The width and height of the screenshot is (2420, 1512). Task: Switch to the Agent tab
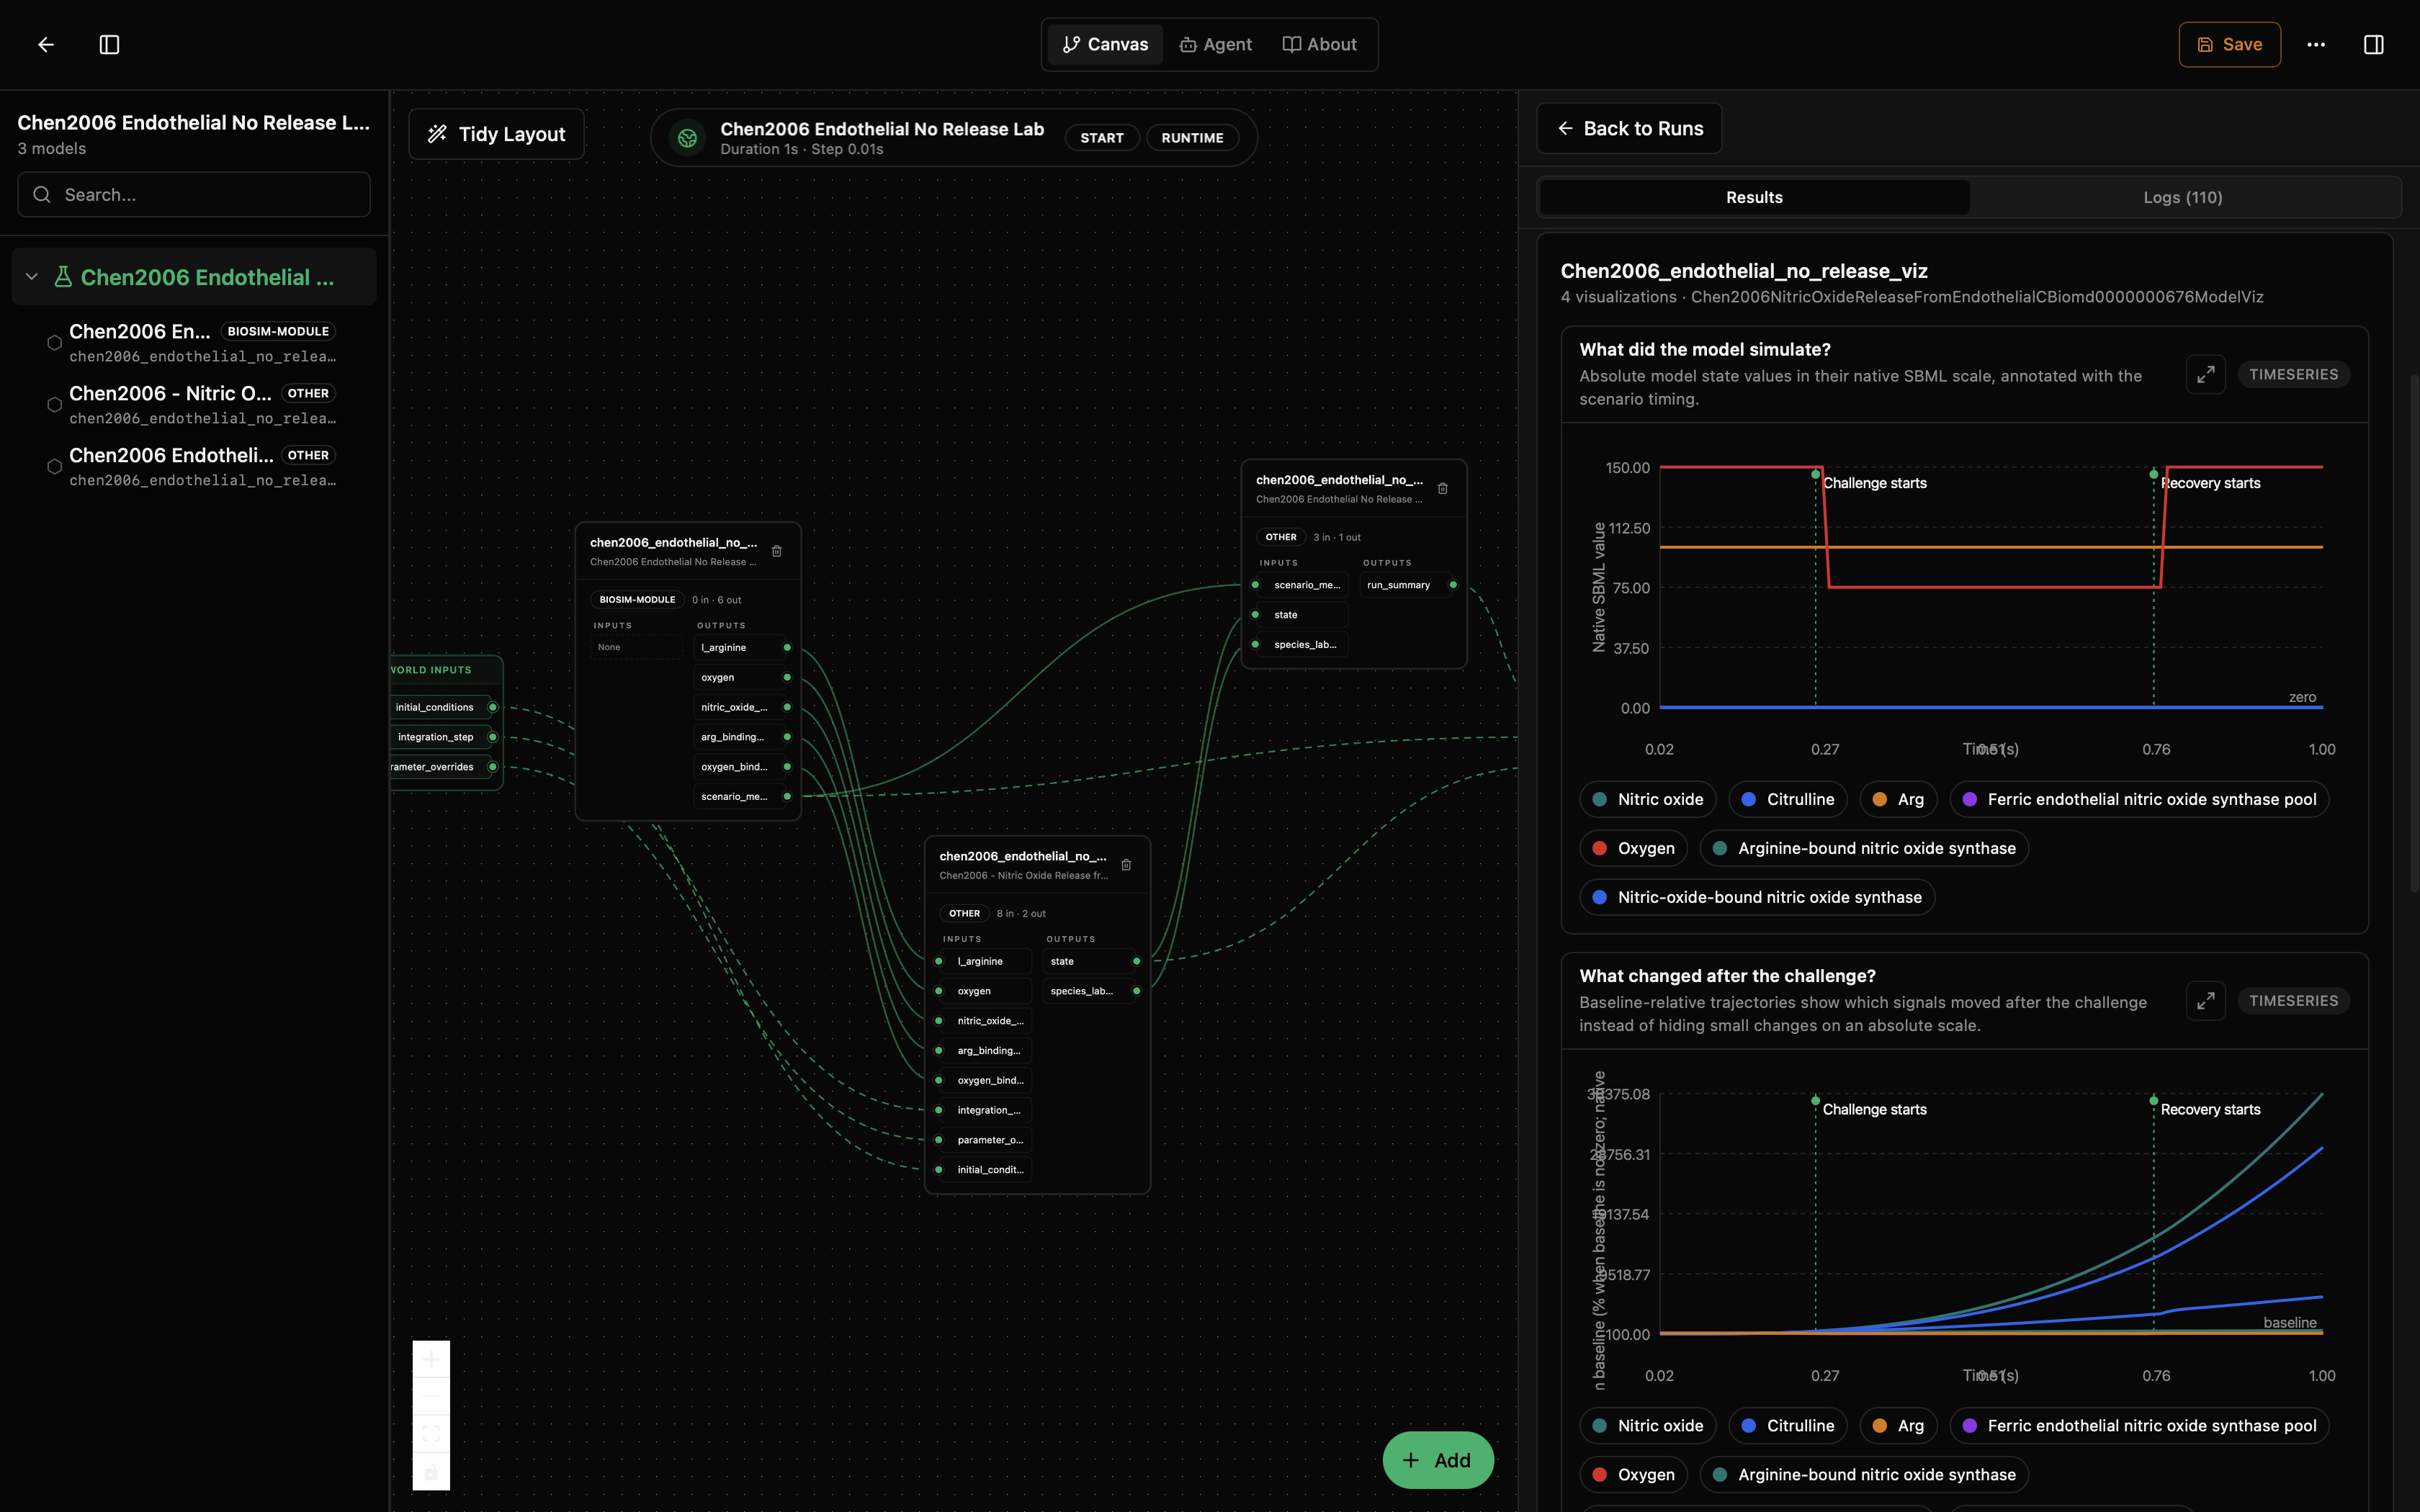pyautogui.click(x=1215, y=44)
